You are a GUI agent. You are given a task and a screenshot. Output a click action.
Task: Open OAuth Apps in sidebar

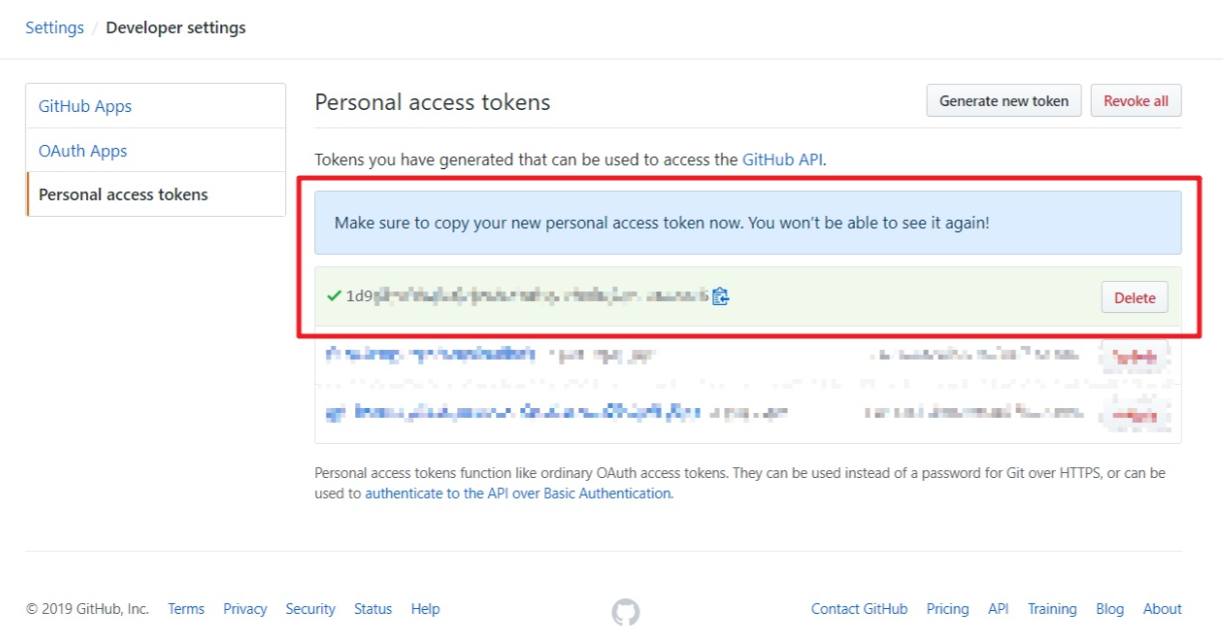coord(83,151)
